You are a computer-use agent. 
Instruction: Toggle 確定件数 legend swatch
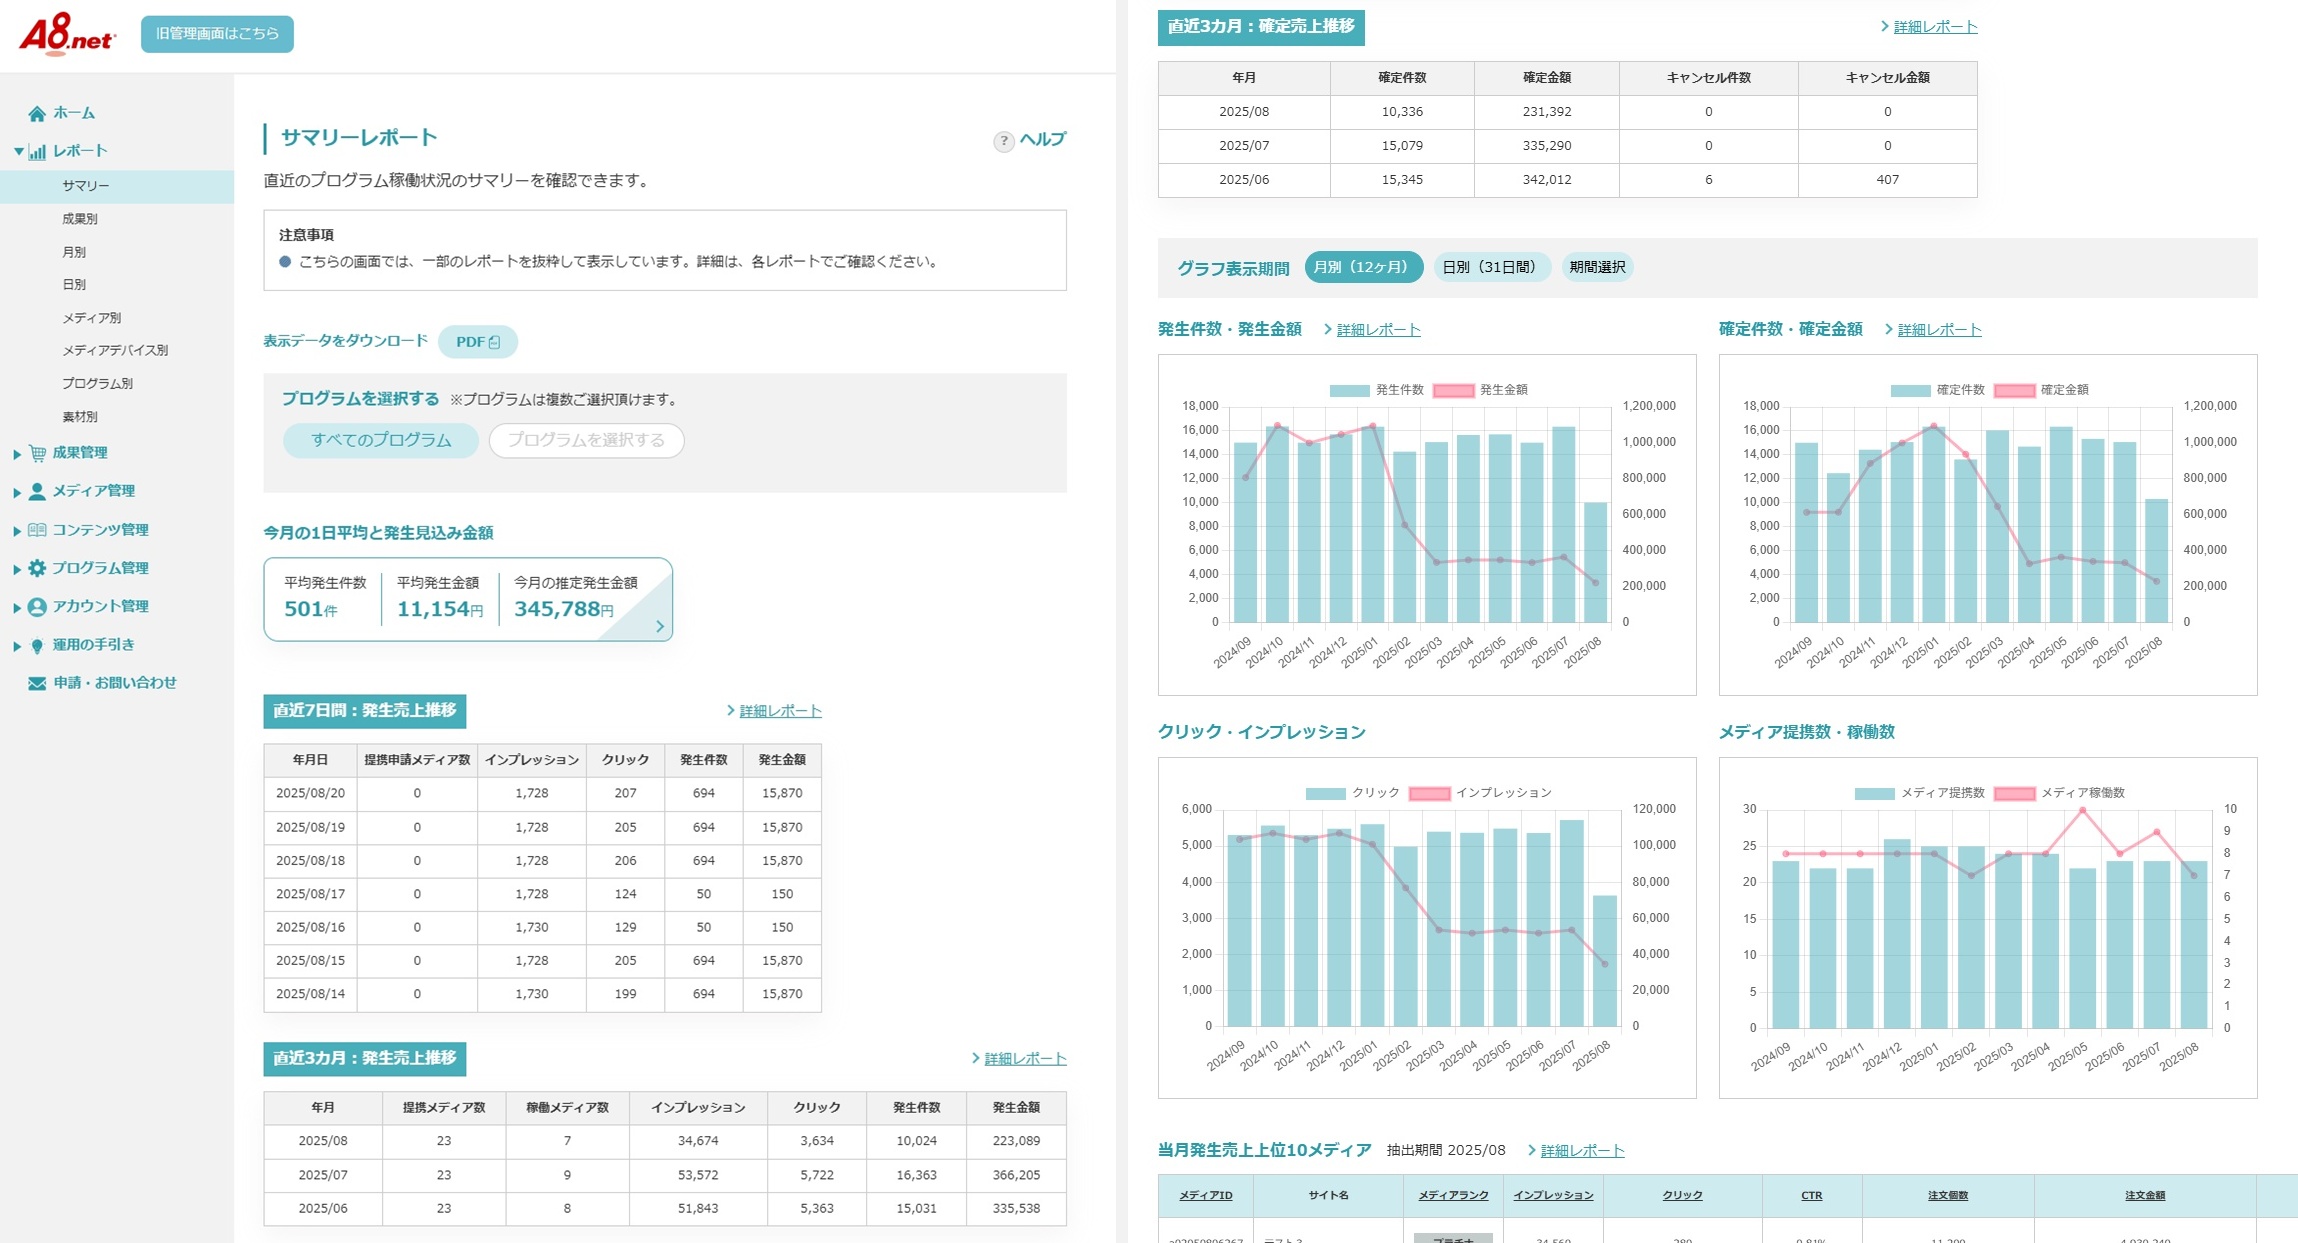pyautogui.click(x=1910, y=391)
